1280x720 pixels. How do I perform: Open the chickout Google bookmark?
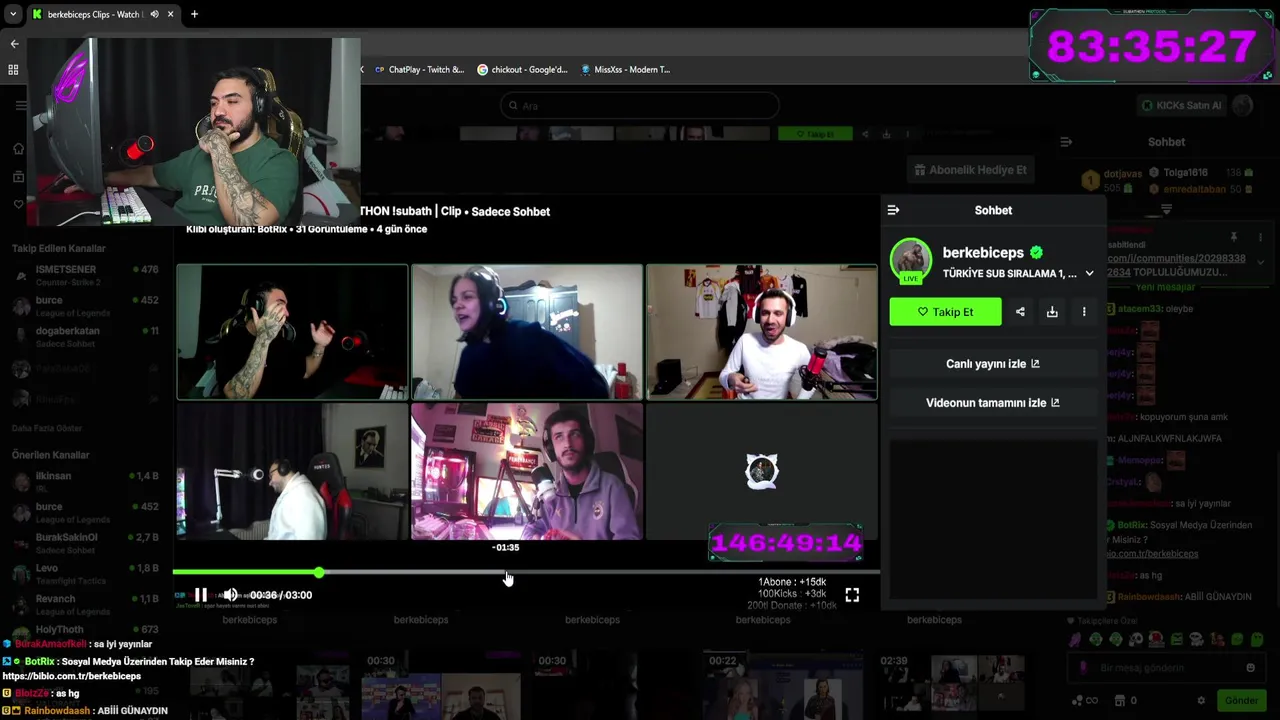coord(522,70)
